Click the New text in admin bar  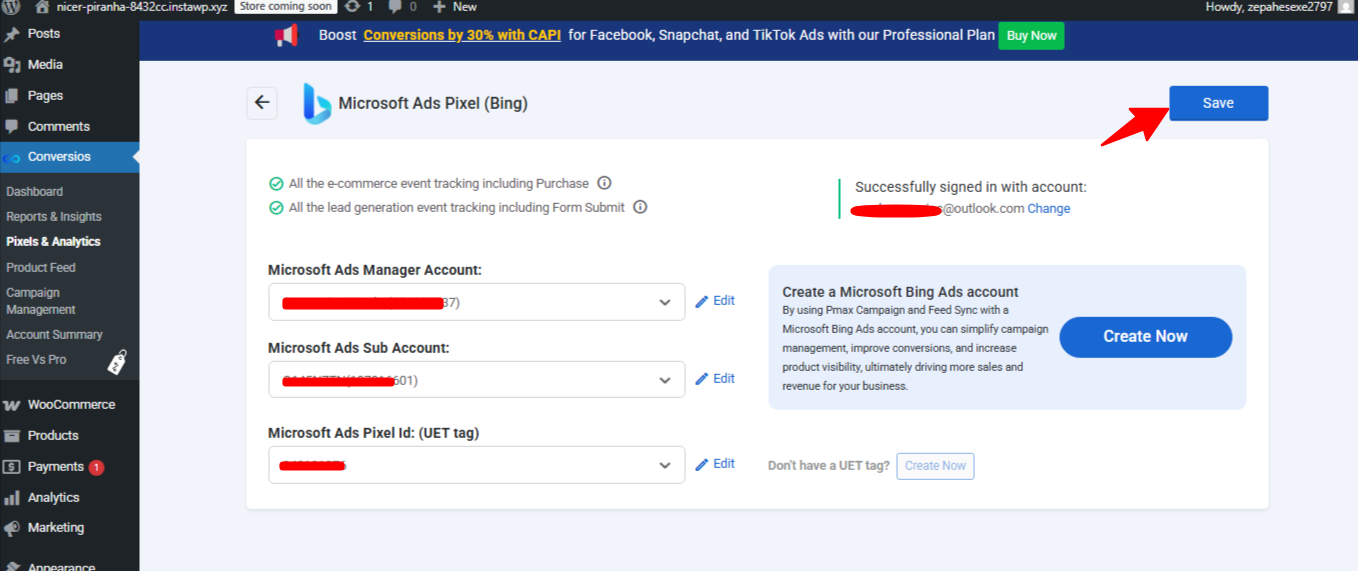(465, 6)
